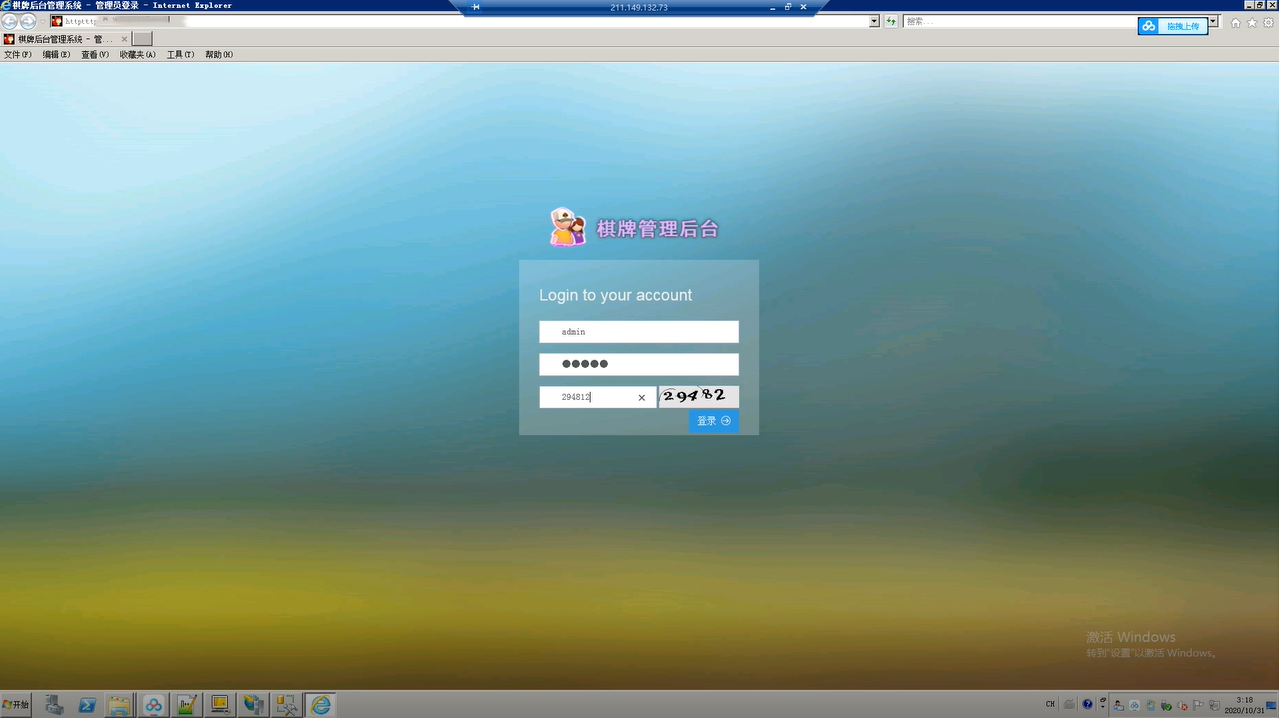Open the 开始 Start menu

click(16, 705)
